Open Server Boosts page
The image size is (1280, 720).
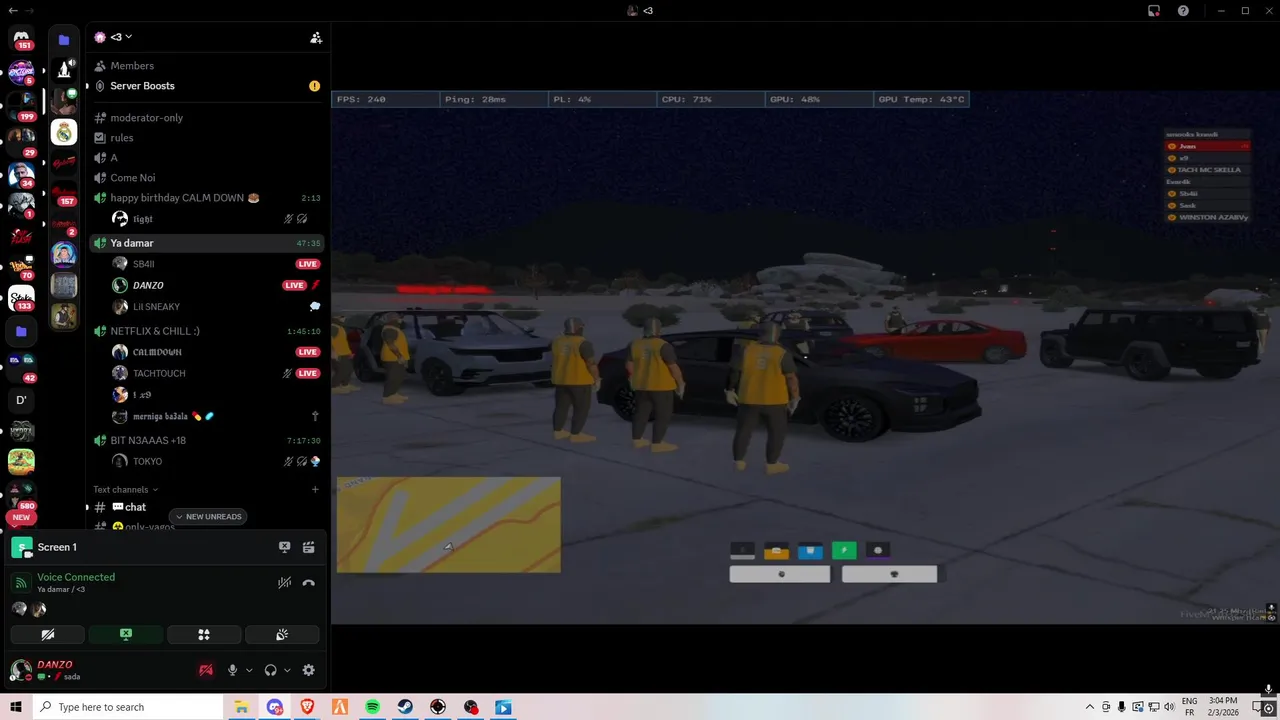click(x=208, y=86)
